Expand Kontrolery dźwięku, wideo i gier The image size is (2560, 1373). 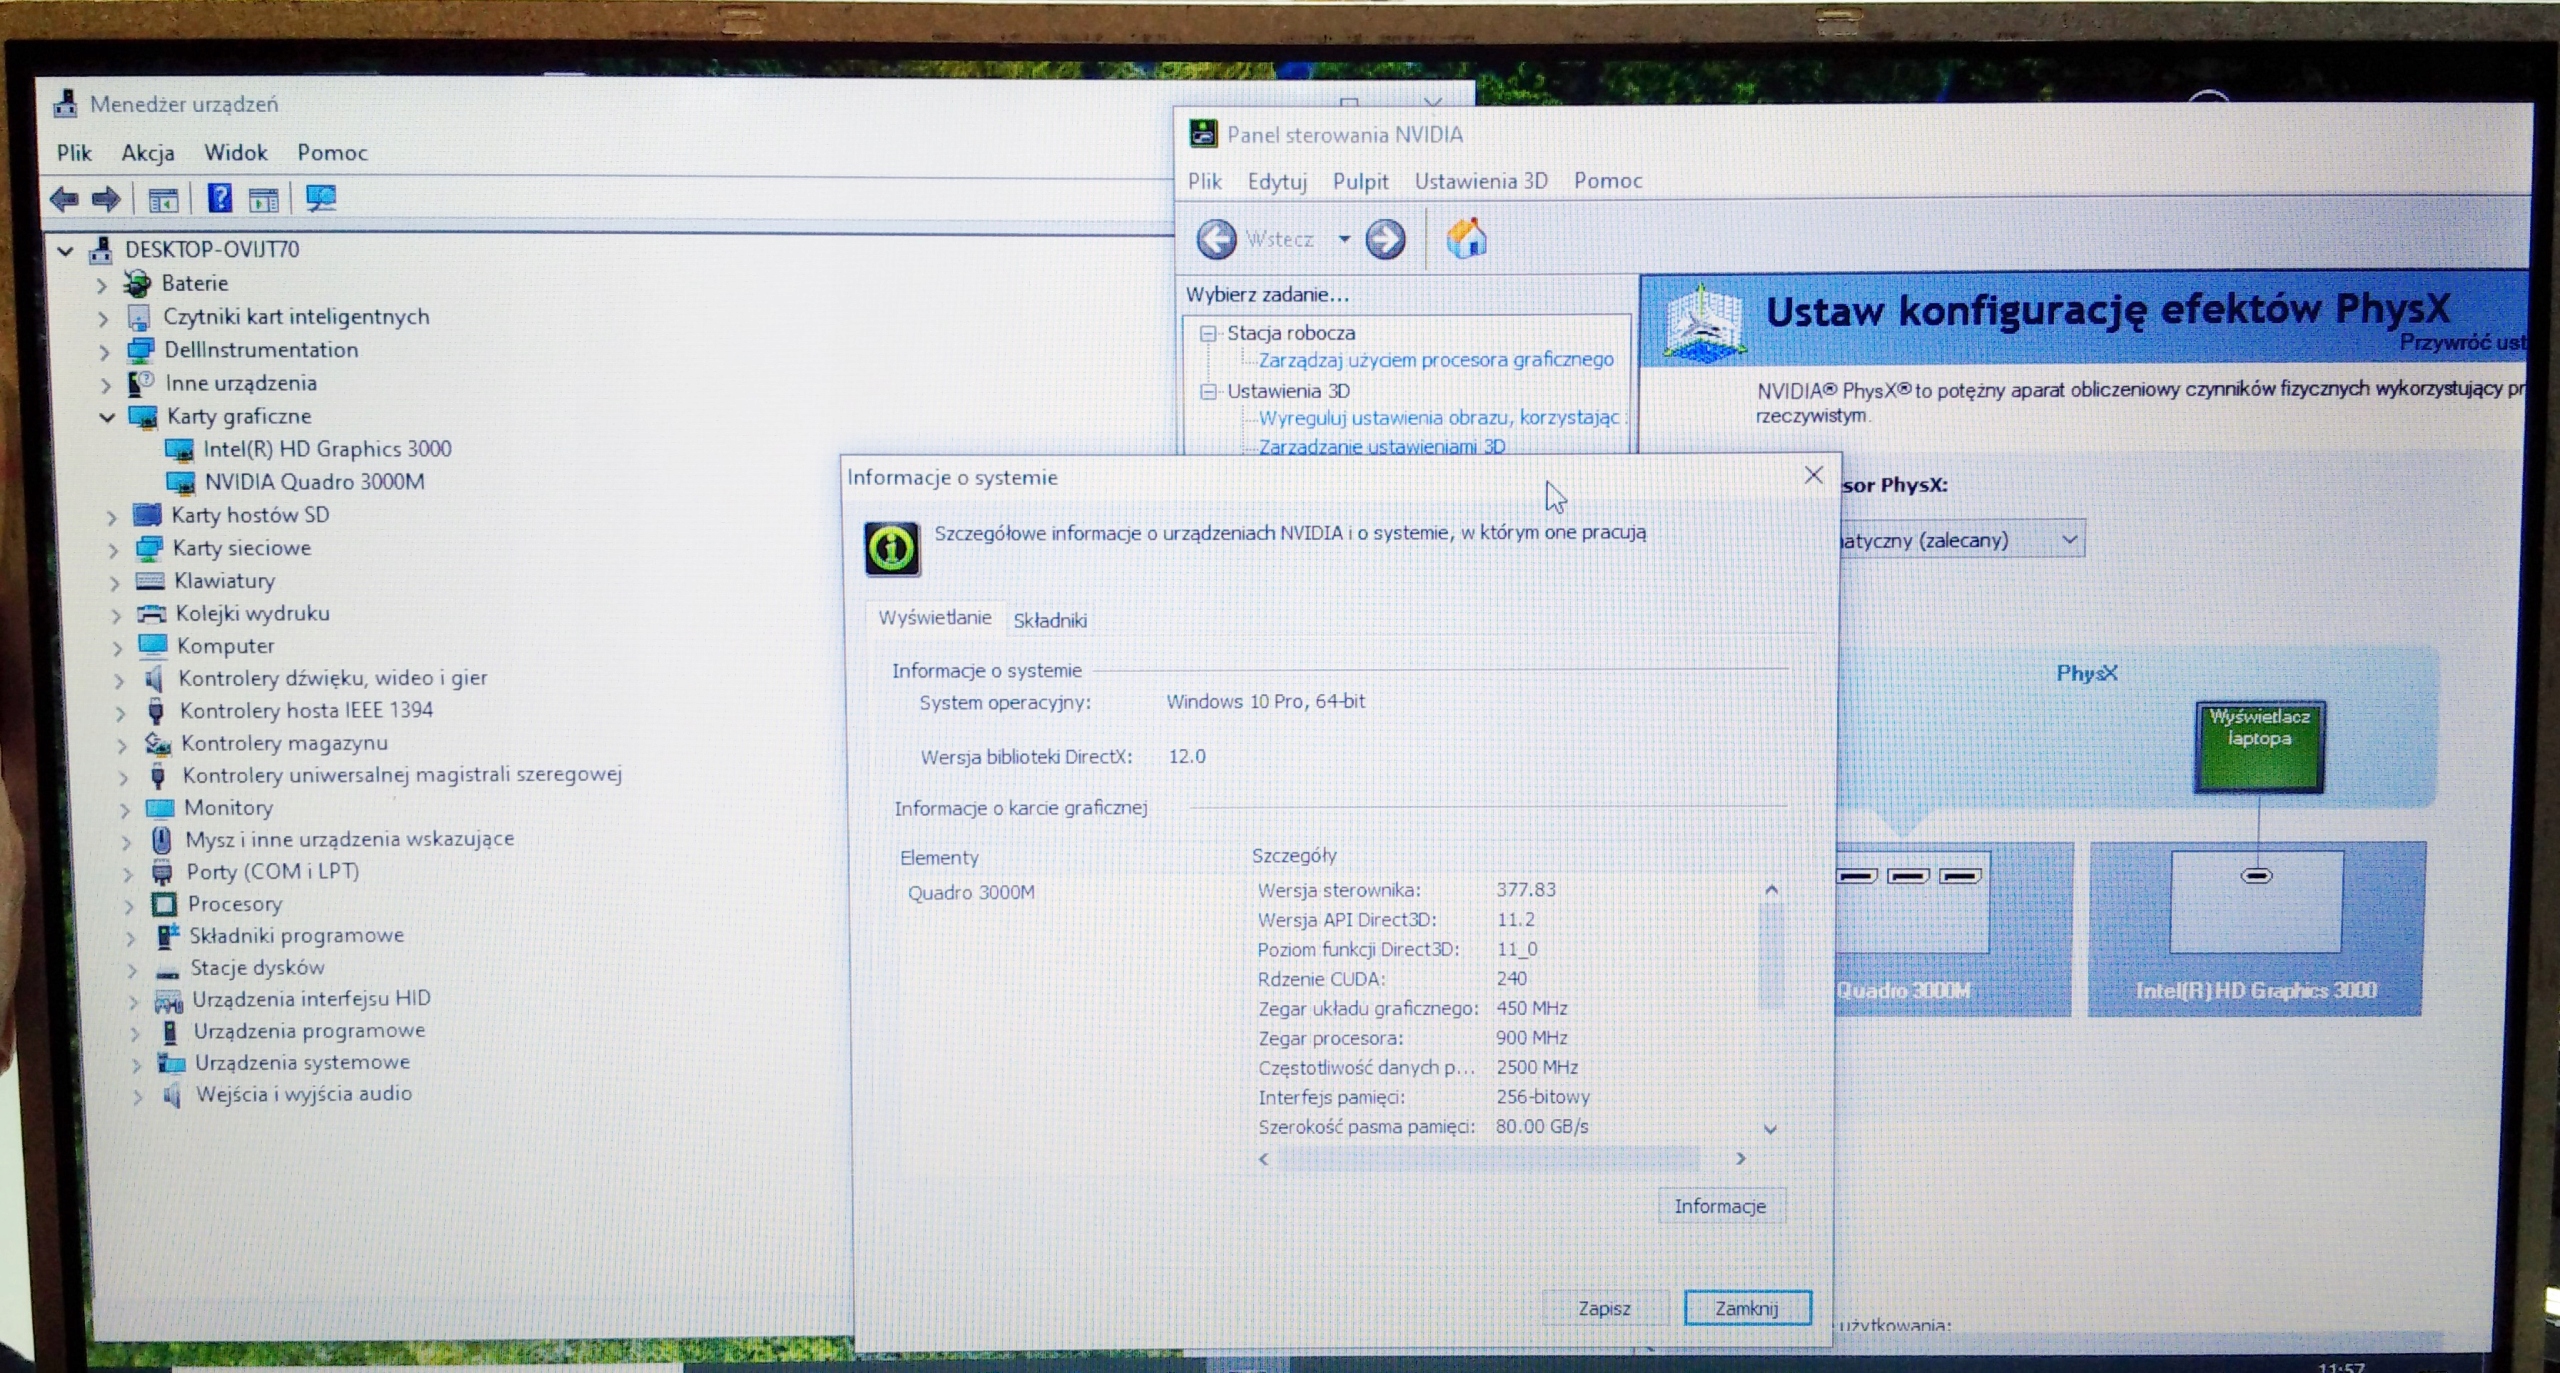120,681
